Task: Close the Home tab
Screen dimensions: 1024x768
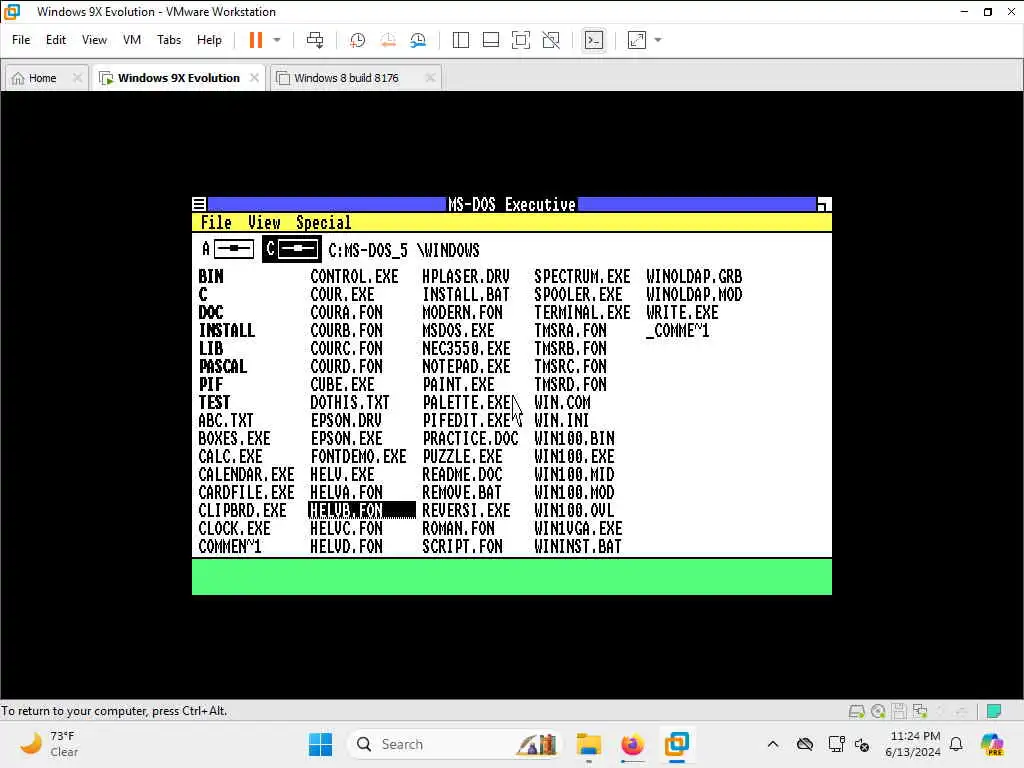Action: point(77,78)
